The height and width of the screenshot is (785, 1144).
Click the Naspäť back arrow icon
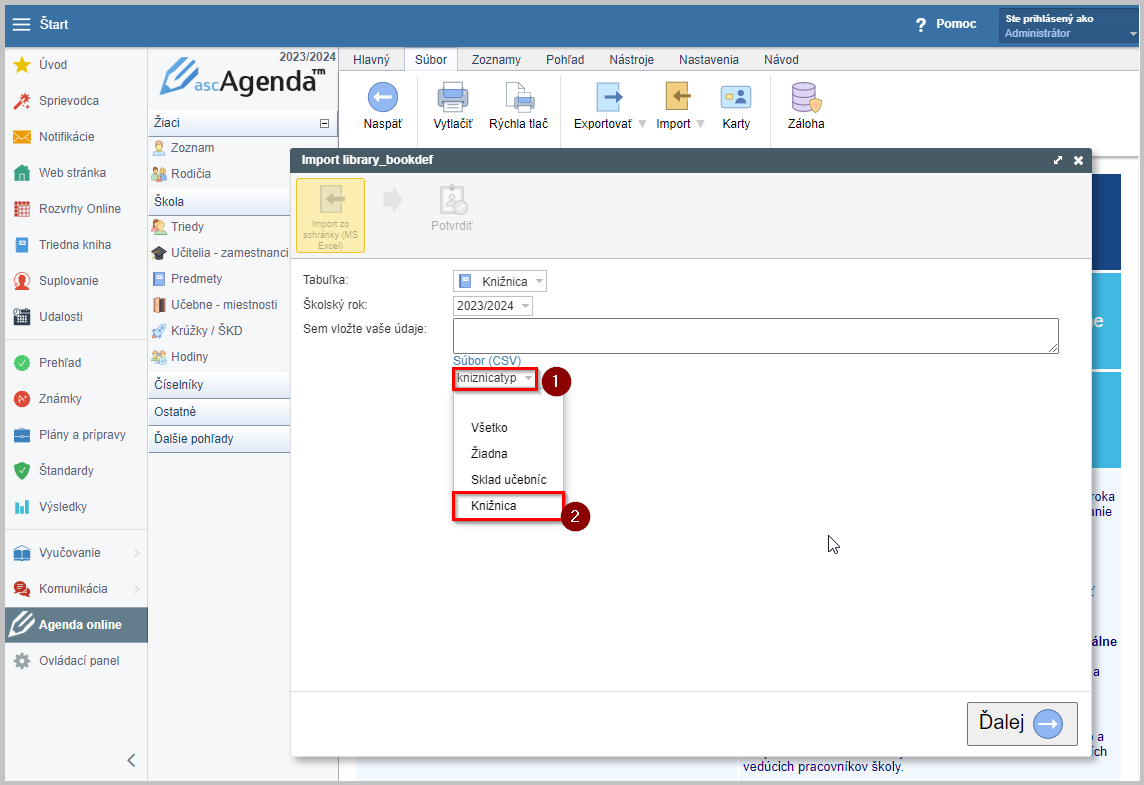coord(382,98)
